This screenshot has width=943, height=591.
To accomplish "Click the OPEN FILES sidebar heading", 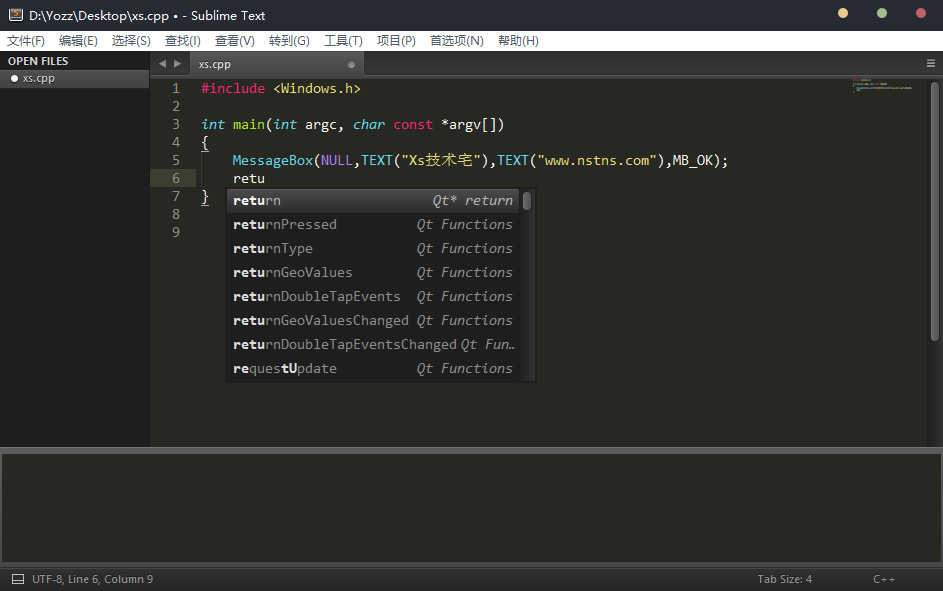I will coord(38,61).
